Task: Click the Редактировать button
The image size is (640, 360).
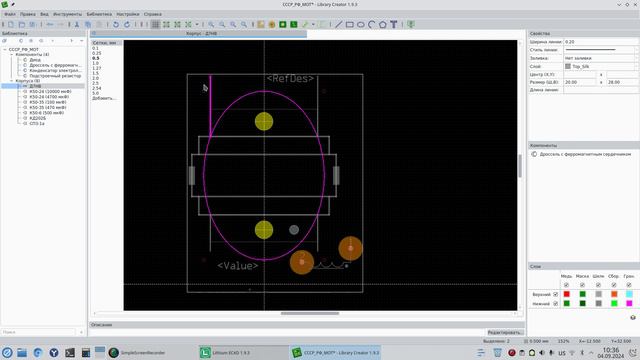Action: click(x=505, y=333)
